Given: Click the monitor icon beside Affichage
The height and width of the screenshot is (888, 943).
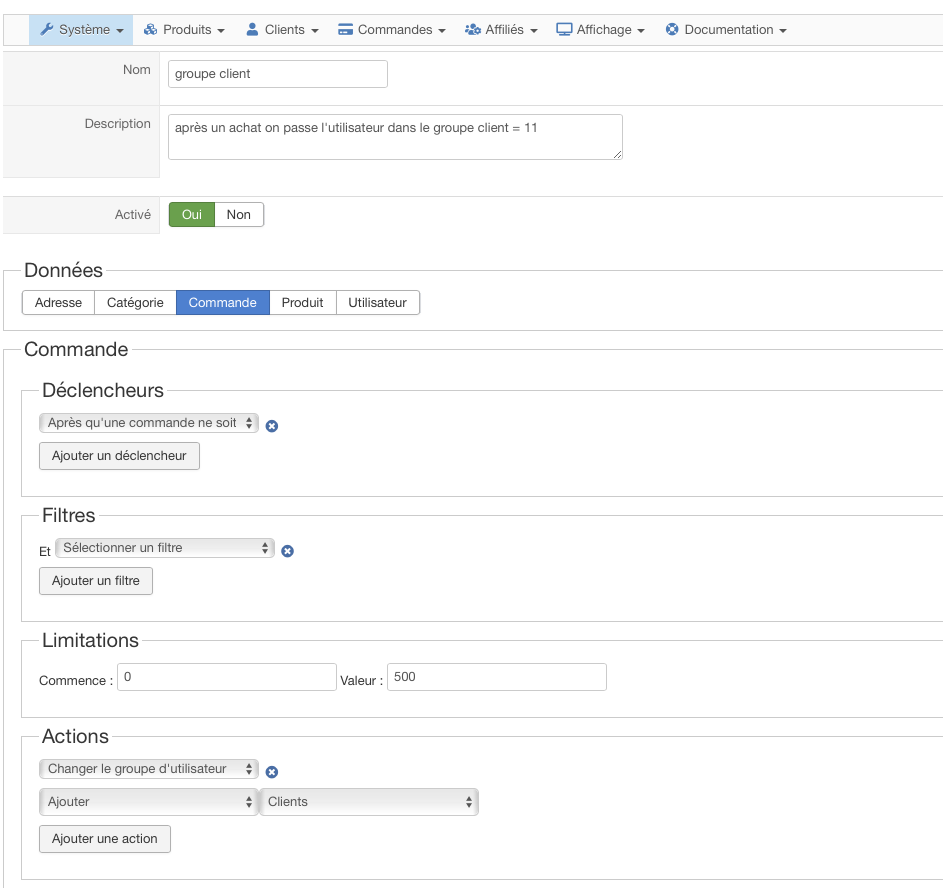Looking at the screenshot, I should pos(564,30).
